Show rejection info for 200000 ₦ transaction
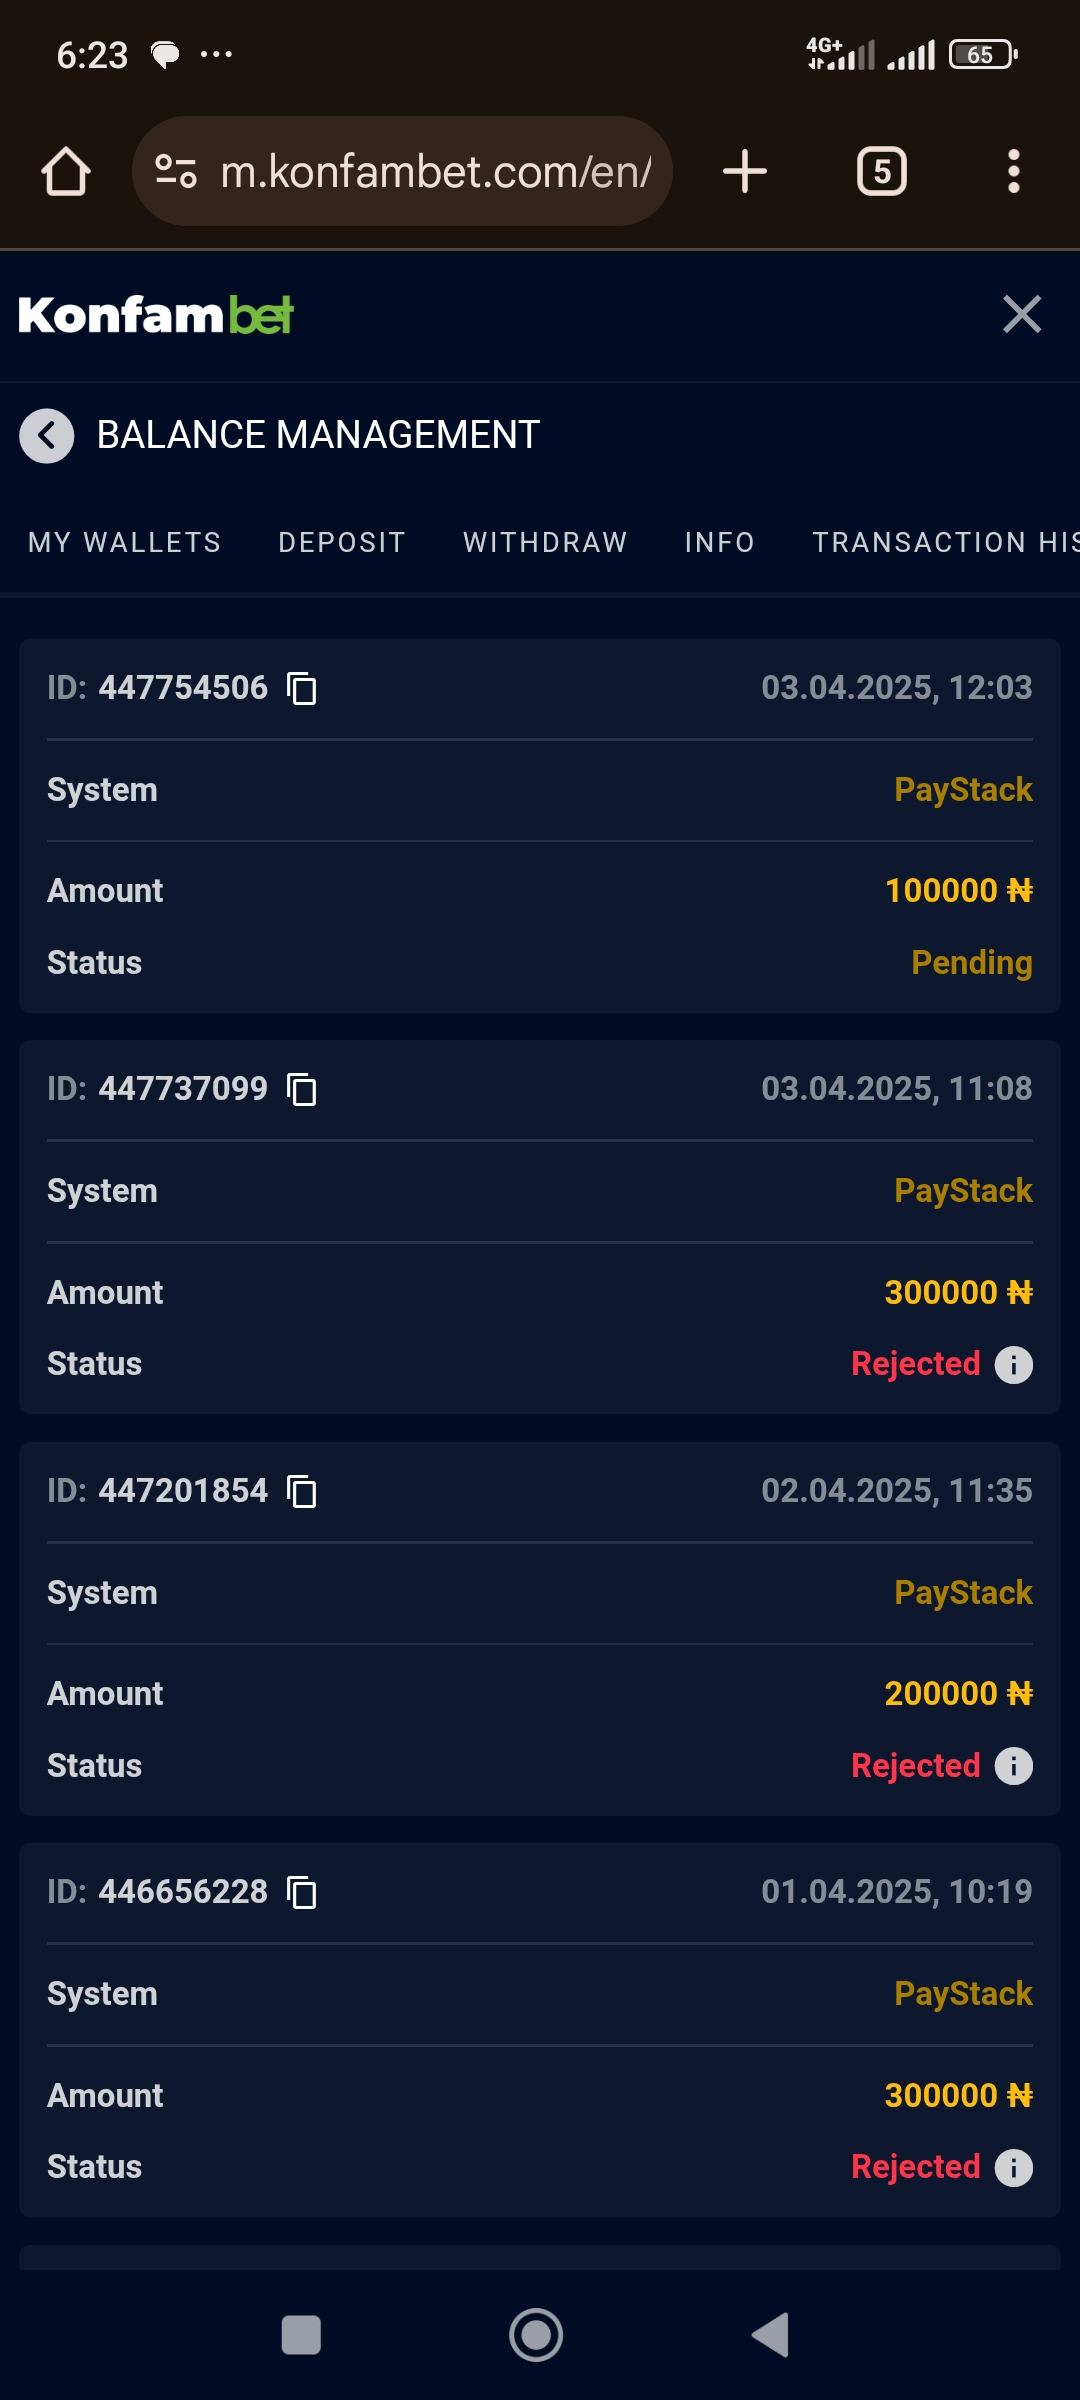 (x=1013, y=1766)
